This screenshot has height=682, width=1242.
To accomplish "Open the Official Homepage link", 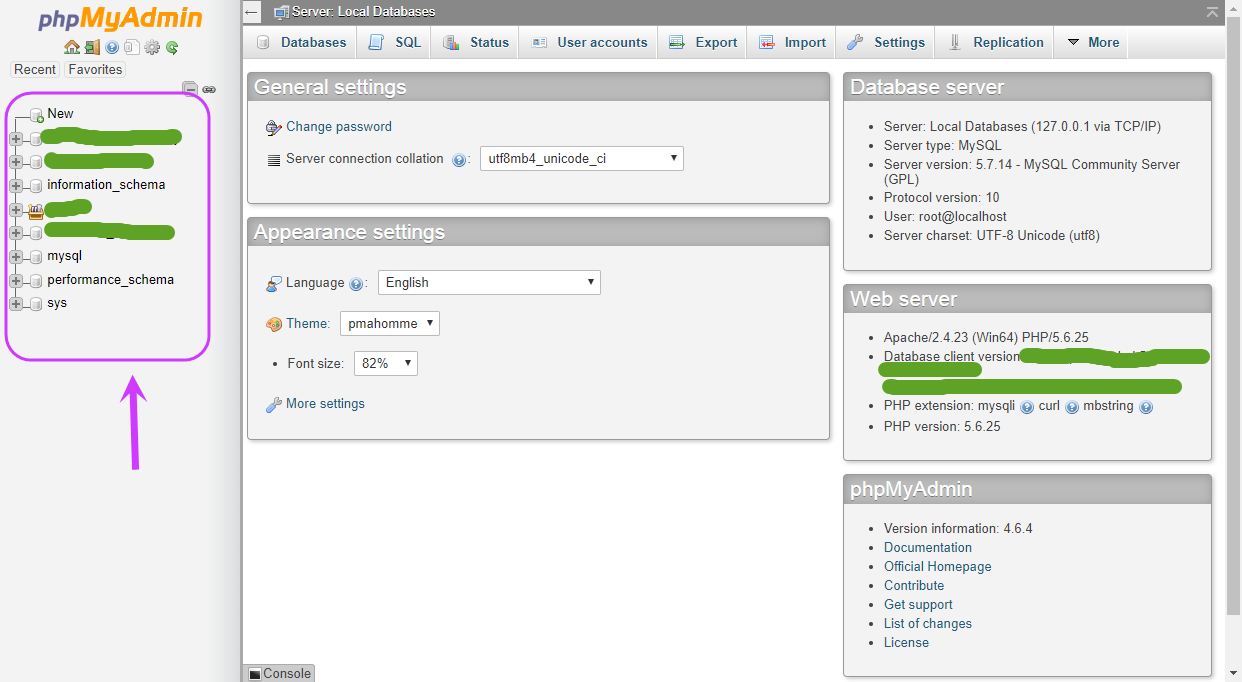I will click(x=938, y=567).
